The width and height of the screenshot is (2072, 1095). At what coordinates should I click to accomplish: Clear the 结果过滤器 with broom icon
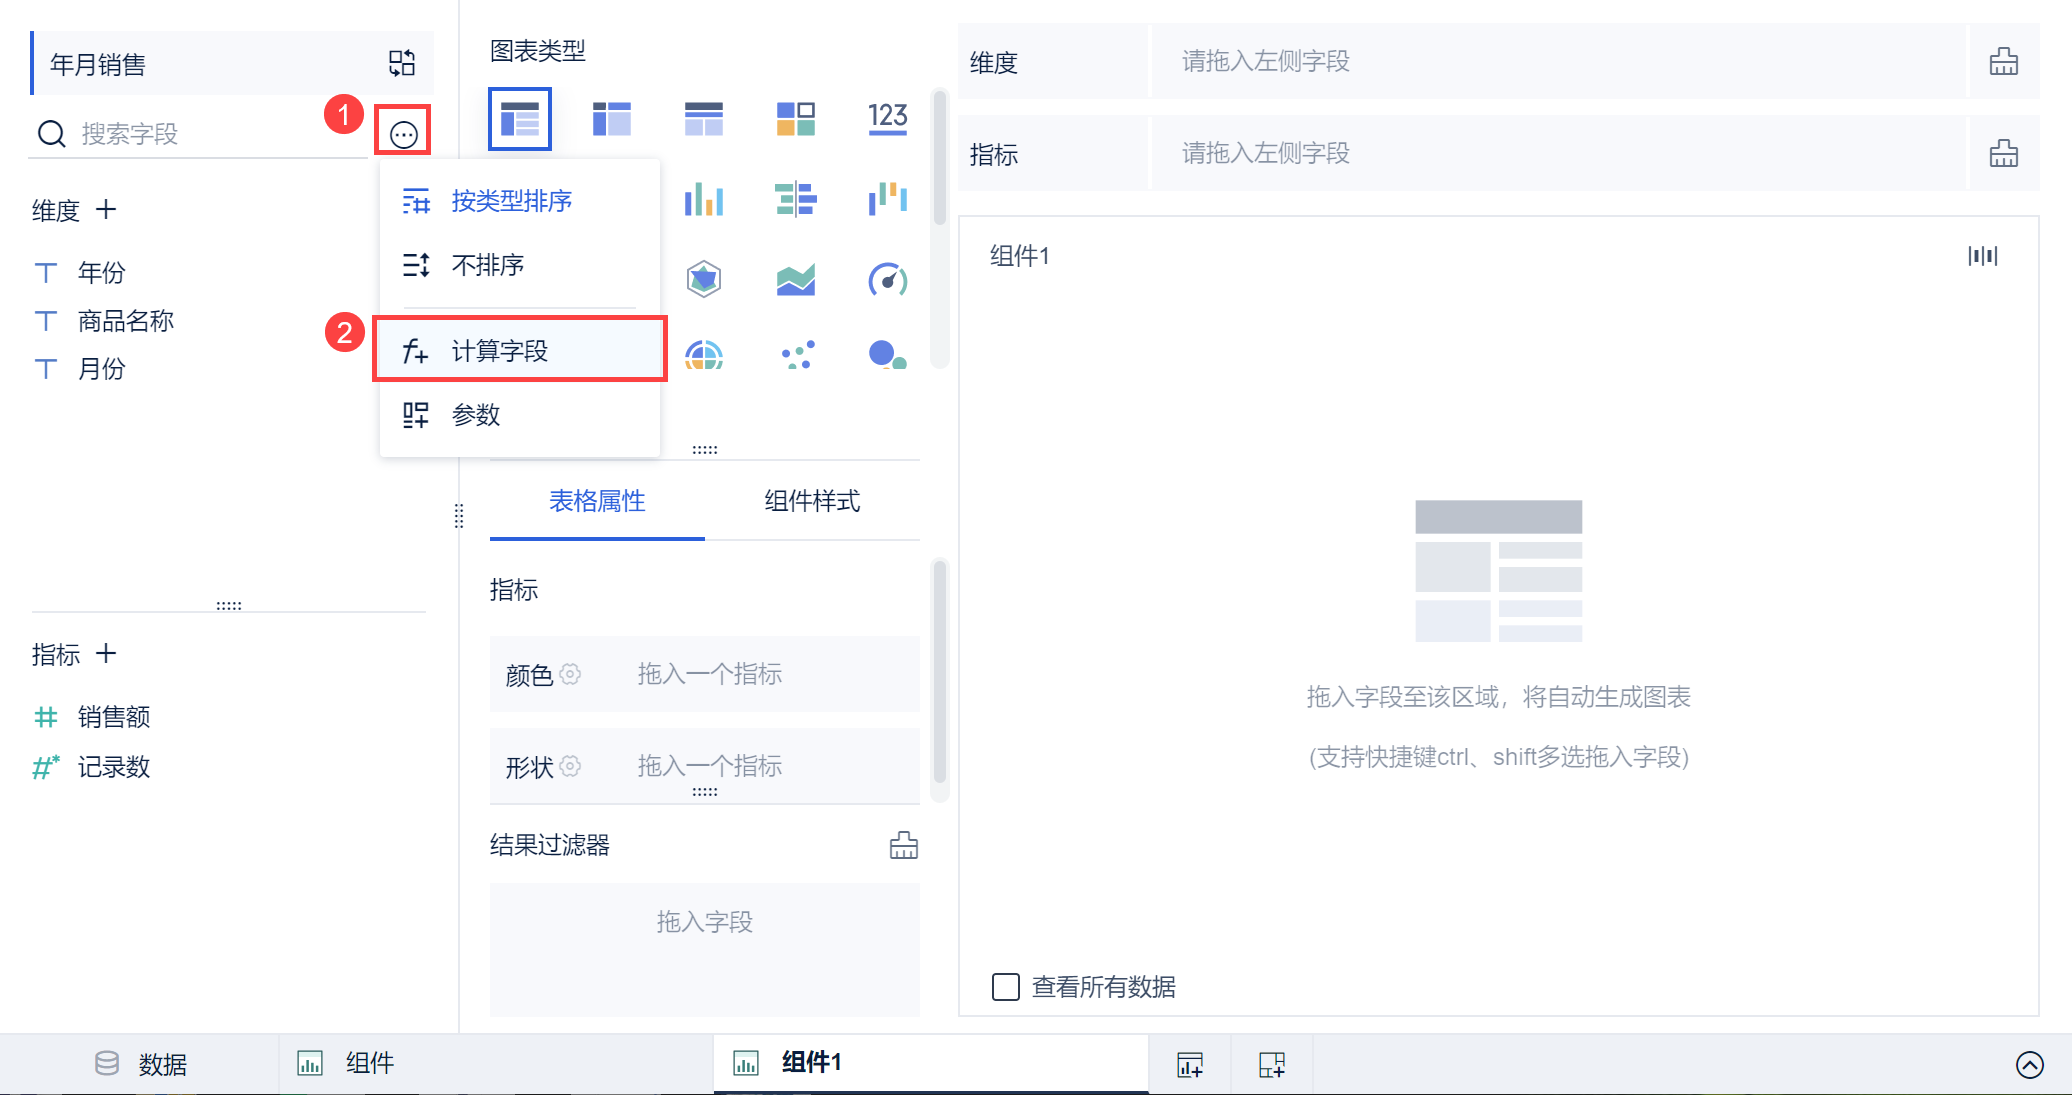tap(903, 846)
